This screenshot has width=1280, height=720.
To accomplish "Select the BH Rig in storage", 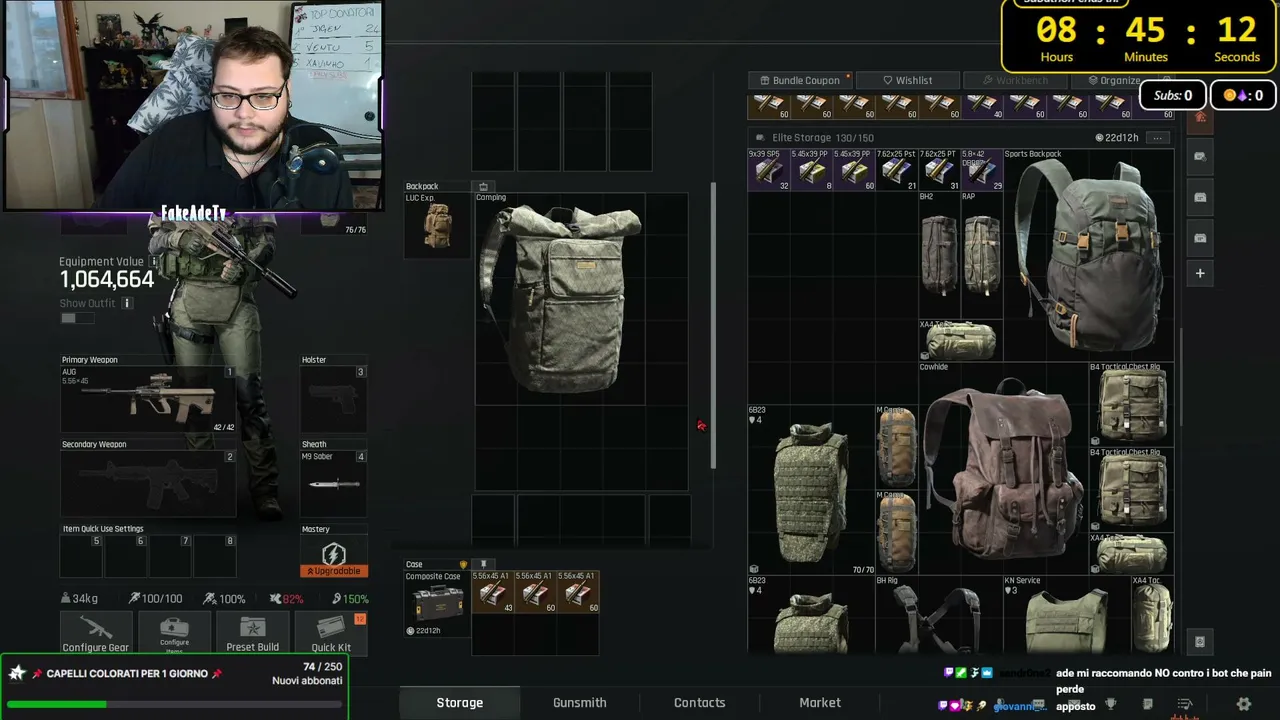I will pos(939,614).
